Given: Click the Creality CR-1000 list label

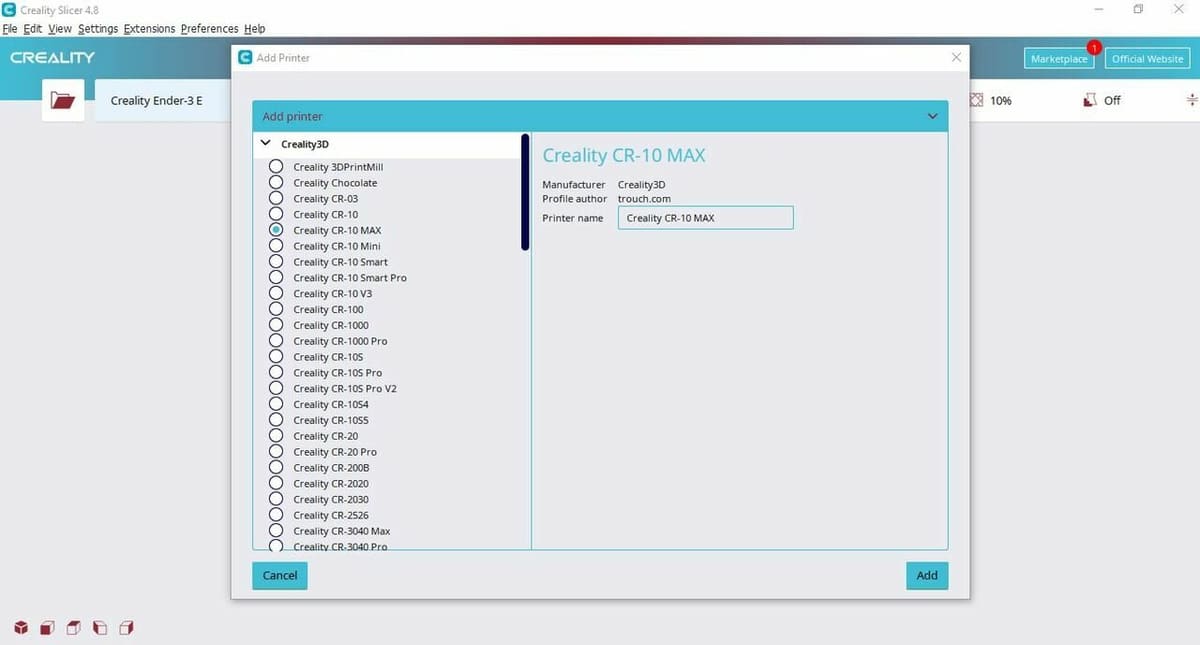Looking at the screenshot, I should [331, 325].
